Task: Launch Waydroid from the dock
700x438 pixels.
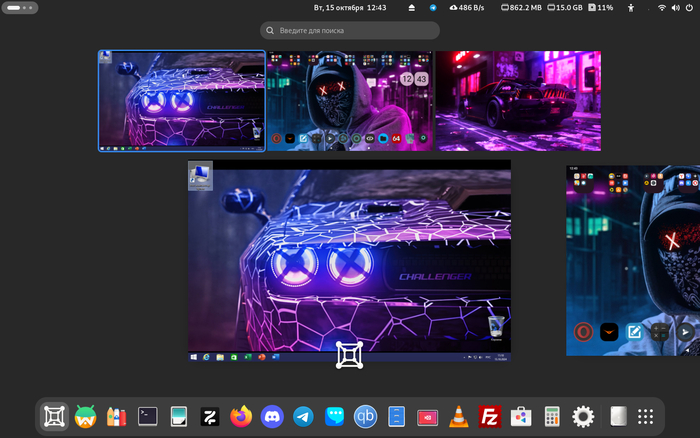Action: tap(85, 417)
